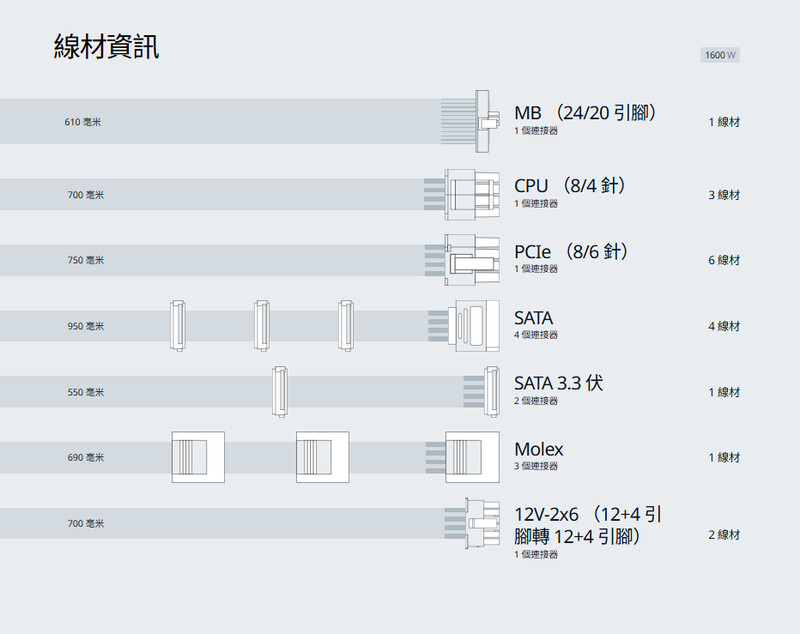Click the leftmost inline SATA connector on the 950 毫米 cable
The height and width of the screenshot is (634, 800).
pos(177,326)
